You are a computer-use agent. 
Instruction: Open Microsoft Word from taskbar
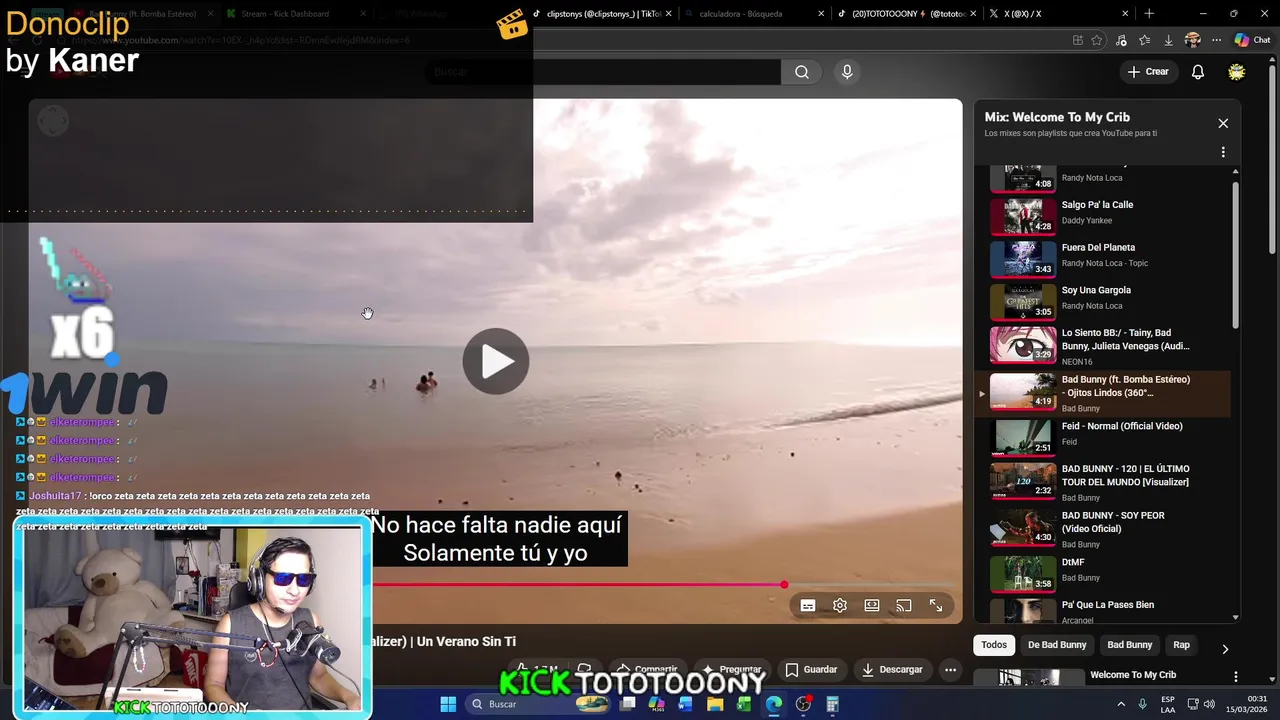tap(685, 704)
